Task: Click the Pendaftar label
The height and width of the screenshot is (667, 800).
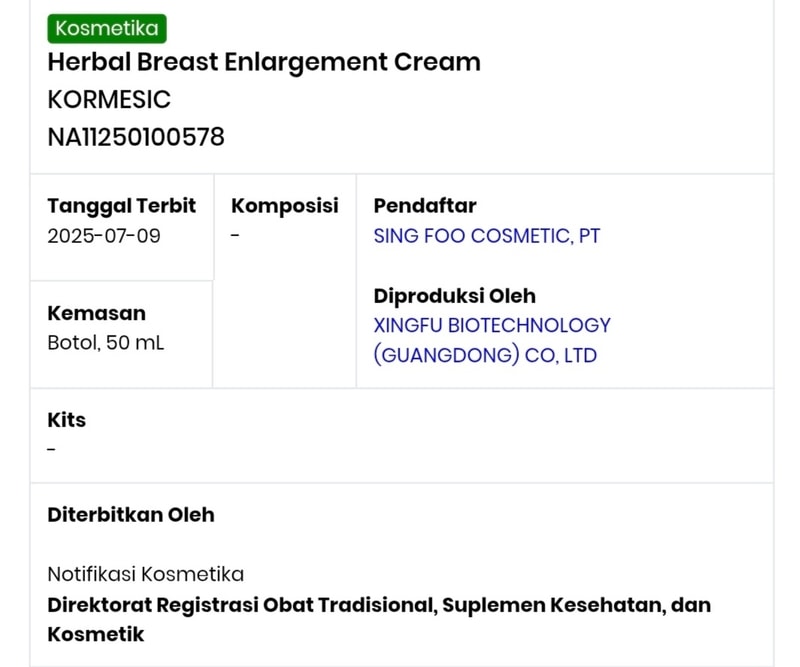Action: tap(425, 206)
